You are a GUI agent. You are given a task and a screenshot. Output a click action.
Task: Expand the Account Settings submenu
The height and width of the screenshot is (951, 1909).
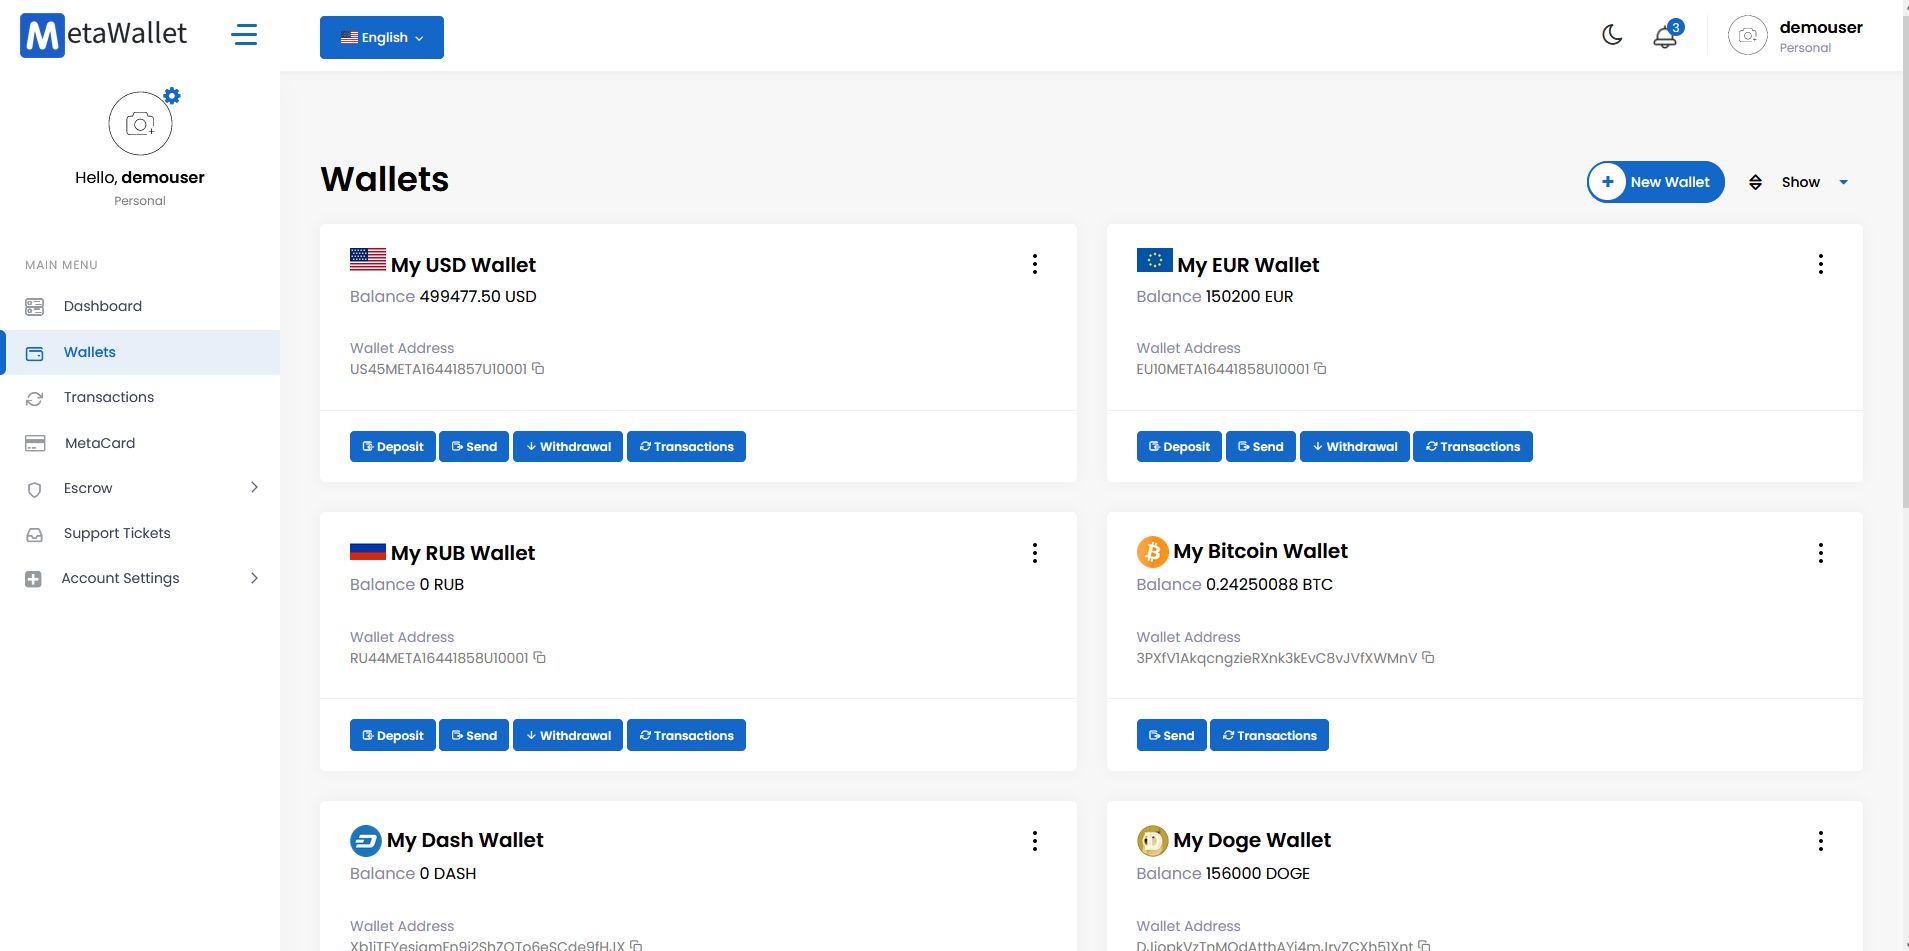click(x=254, y=578)
